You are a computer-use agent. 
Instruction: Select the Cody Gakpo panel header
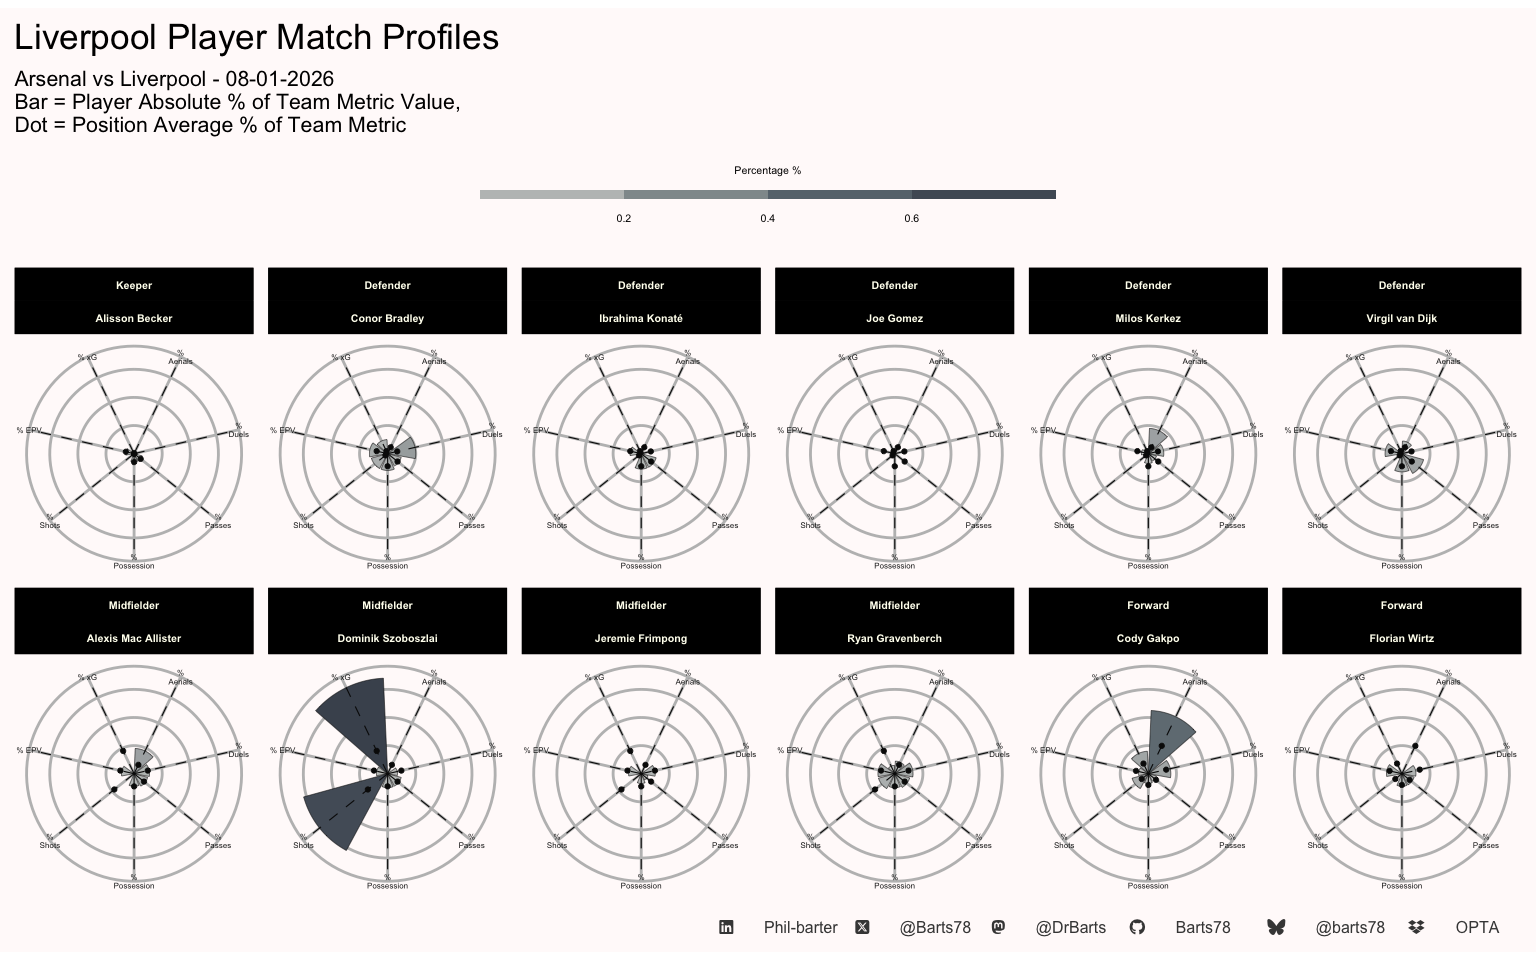pos(1148,621)
